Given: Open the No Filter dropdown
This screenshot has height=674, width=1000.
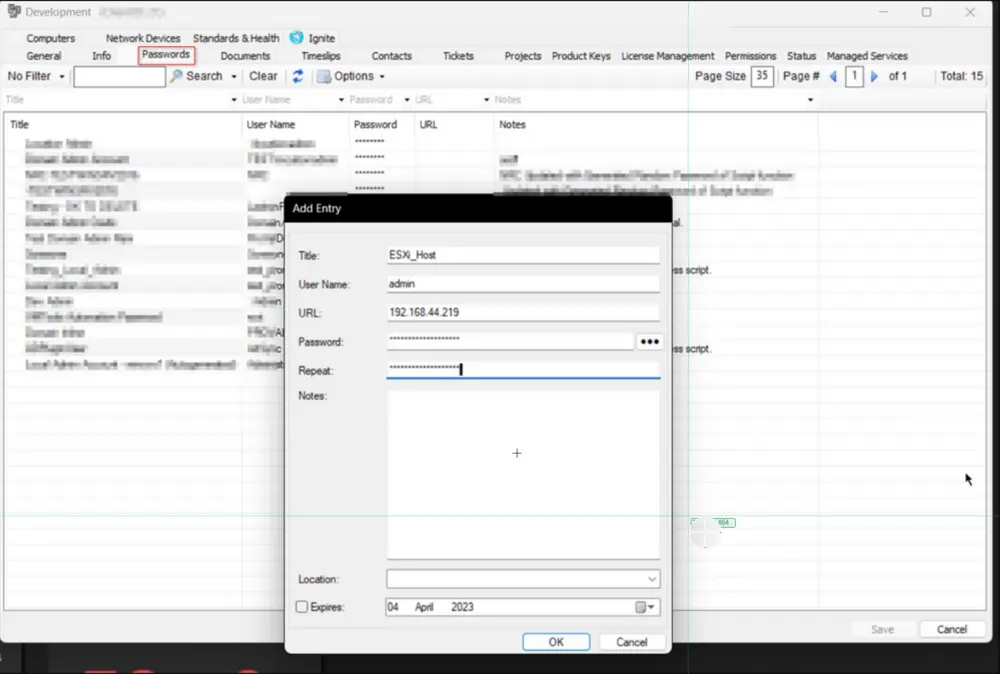Looking at the screenshot, I should [x=36, y=77].
